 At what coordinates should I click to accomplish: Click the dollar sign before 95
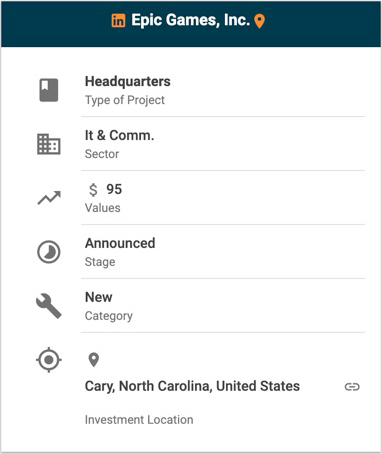[93, 190]
